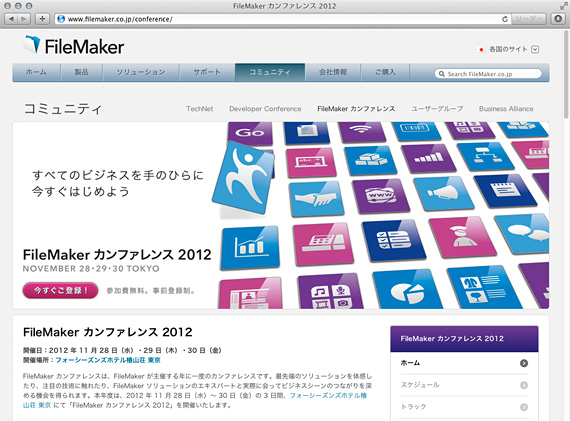Click the address bar URL field

click(282, 19)
